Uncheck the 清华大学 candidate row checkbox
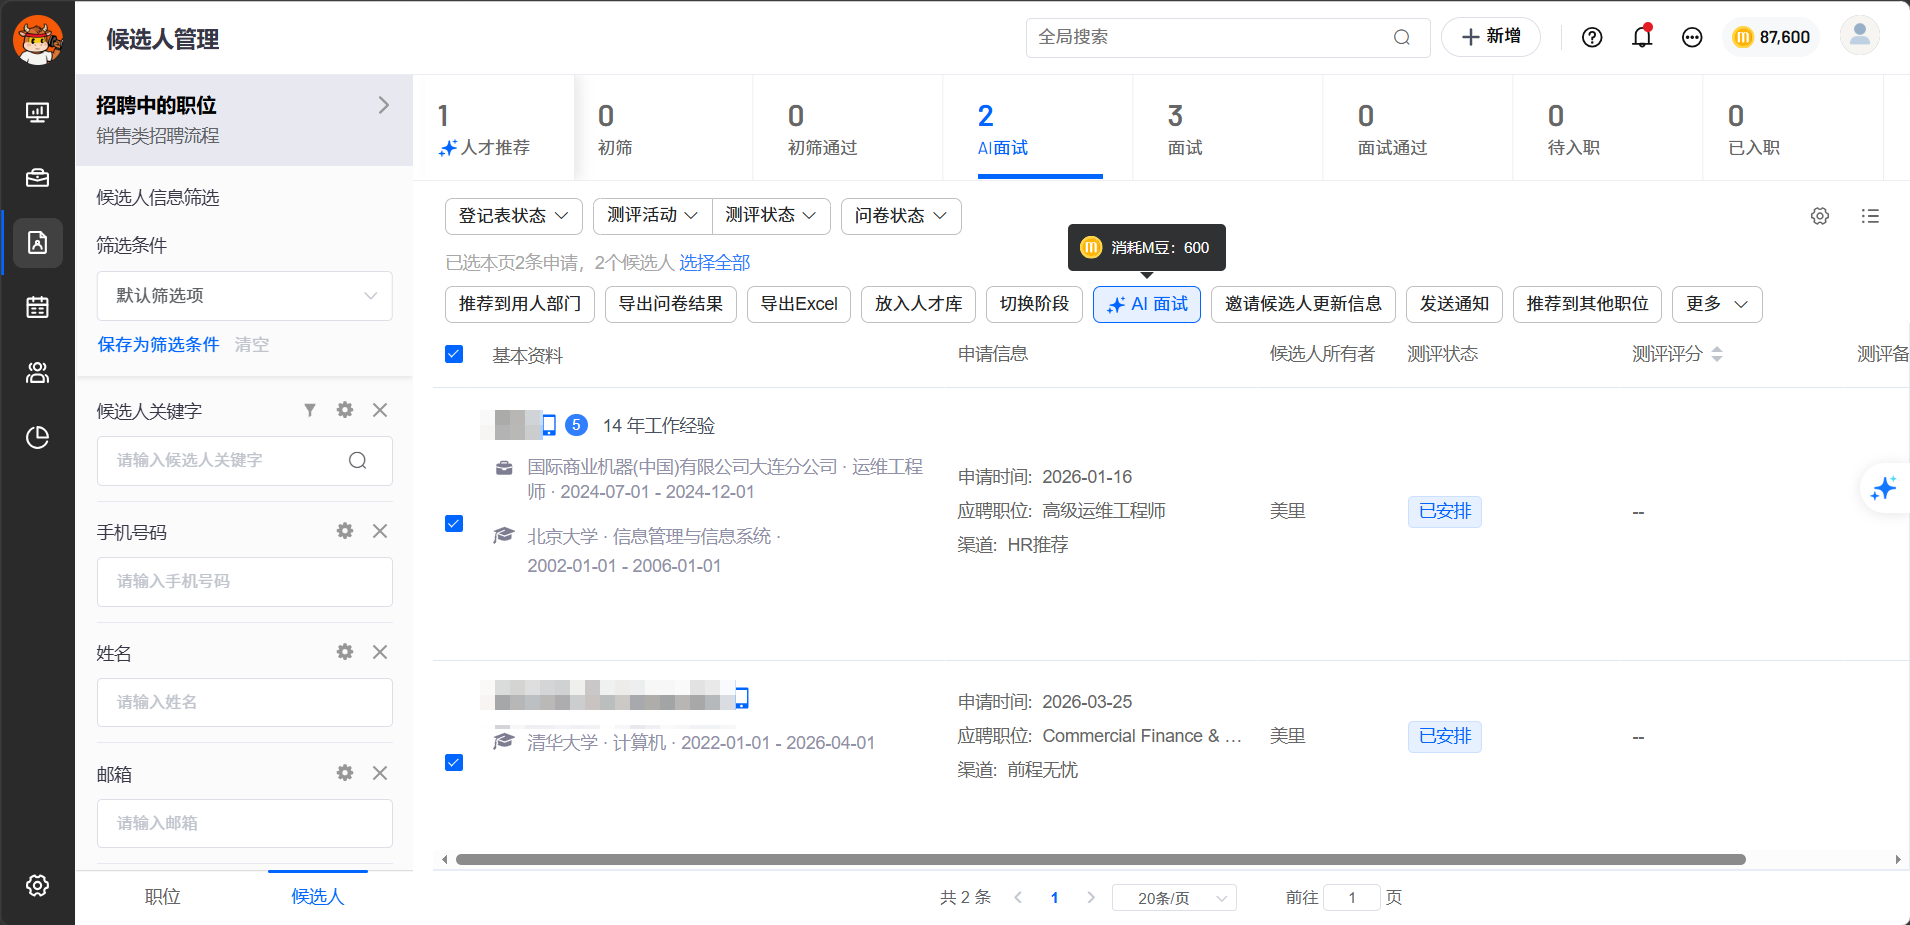The height and width of the screenshot is (925, 1910). click(x=454, y=763)
